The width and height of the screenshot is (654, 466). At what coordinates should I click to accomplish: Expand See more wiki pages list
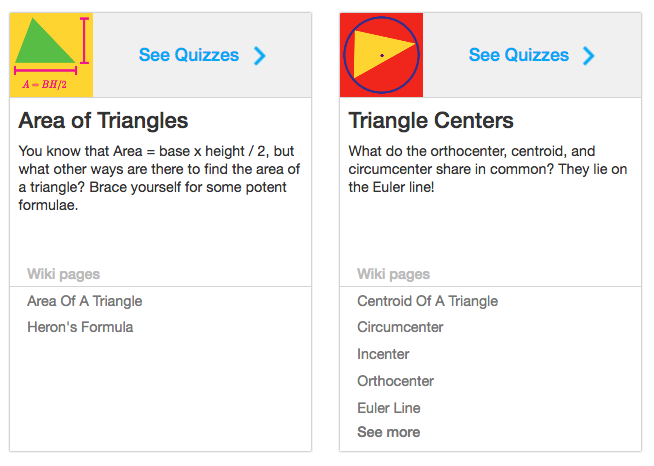click(388, 432)
